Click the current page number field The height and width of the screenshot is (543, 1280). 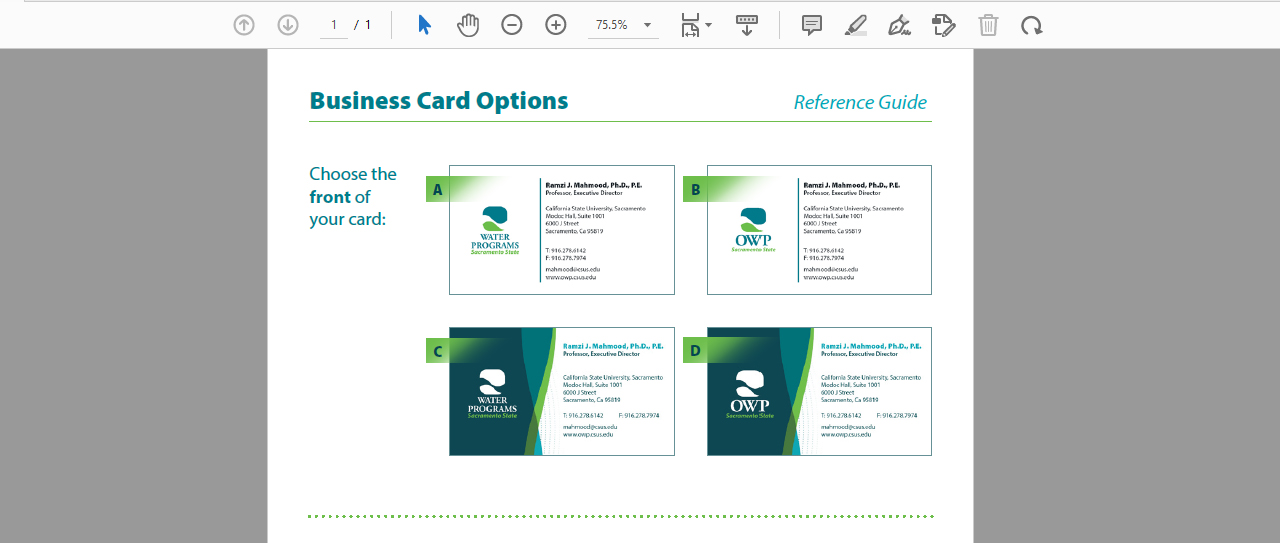(334, 25)
